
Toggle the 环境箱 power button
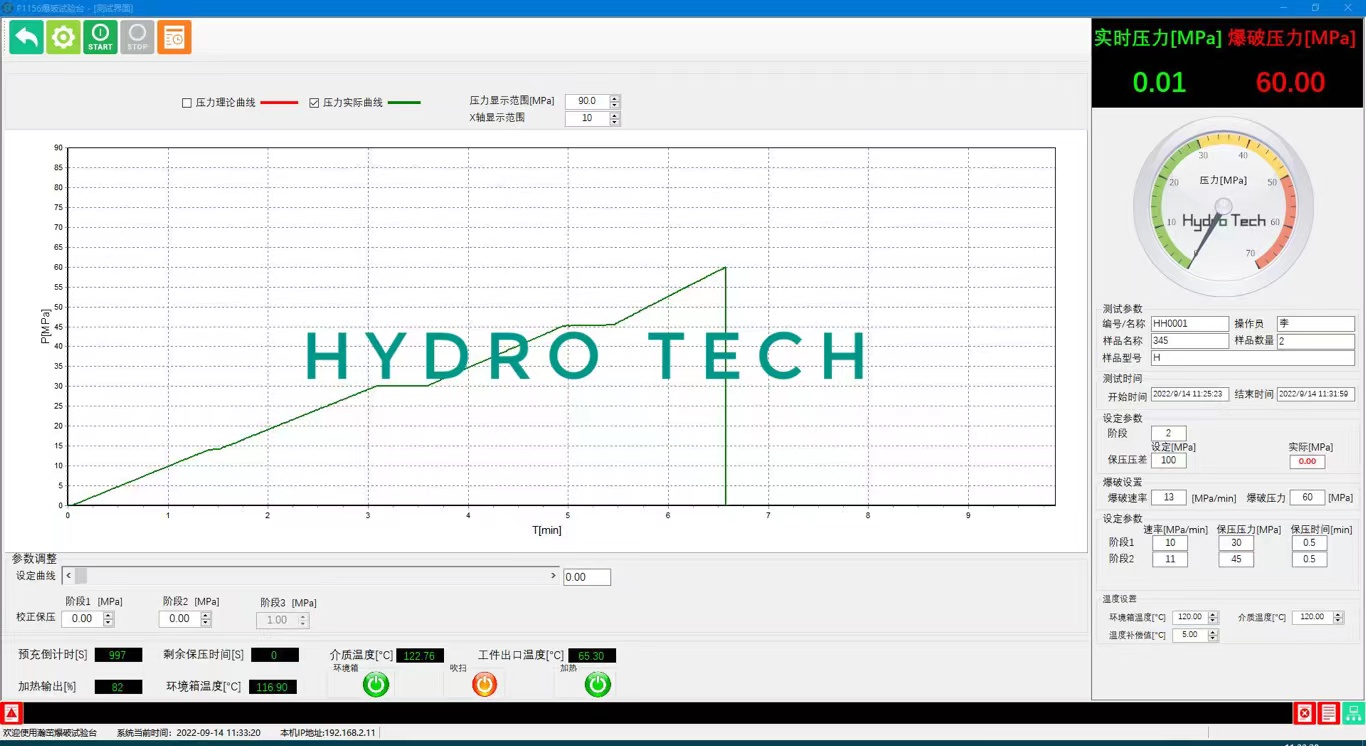(x=376, y=684)
